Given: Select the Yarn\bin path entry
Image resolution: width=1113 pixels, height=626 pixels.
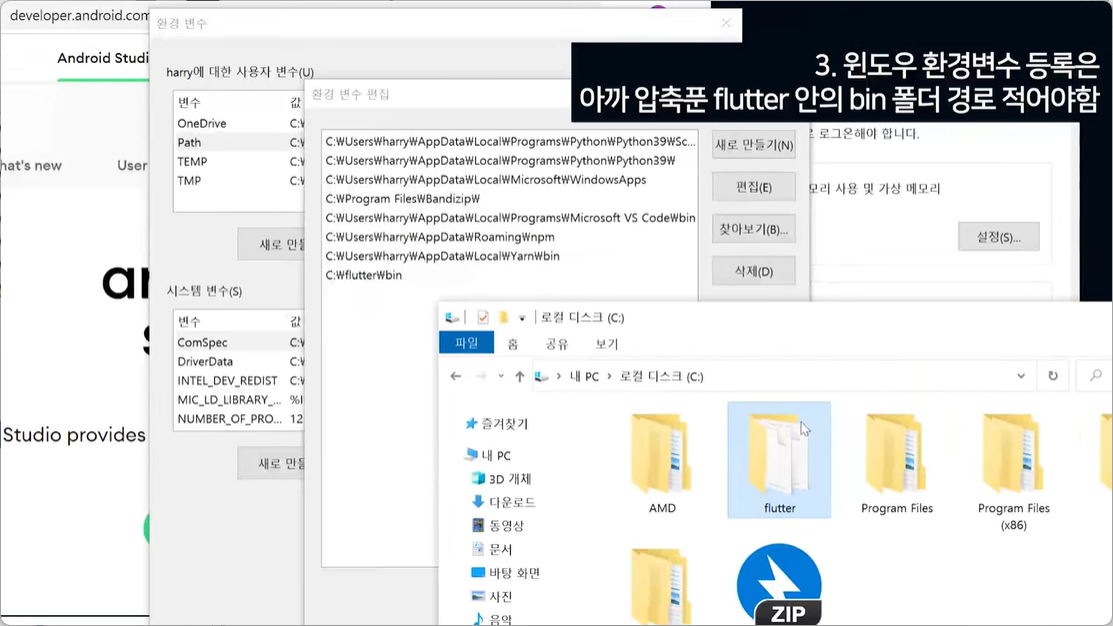Looking at the screenshot, I should [510, 256].
